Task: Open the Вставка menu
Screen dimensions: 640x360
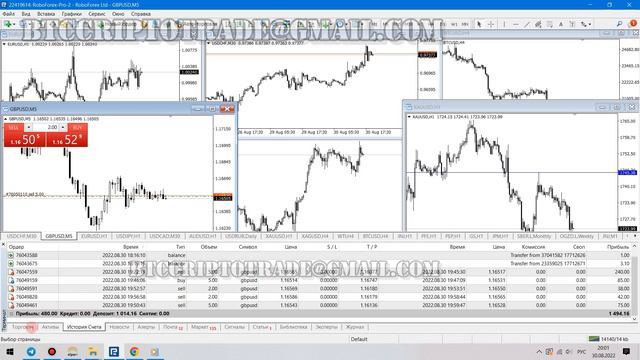Action: click(46, 14)
